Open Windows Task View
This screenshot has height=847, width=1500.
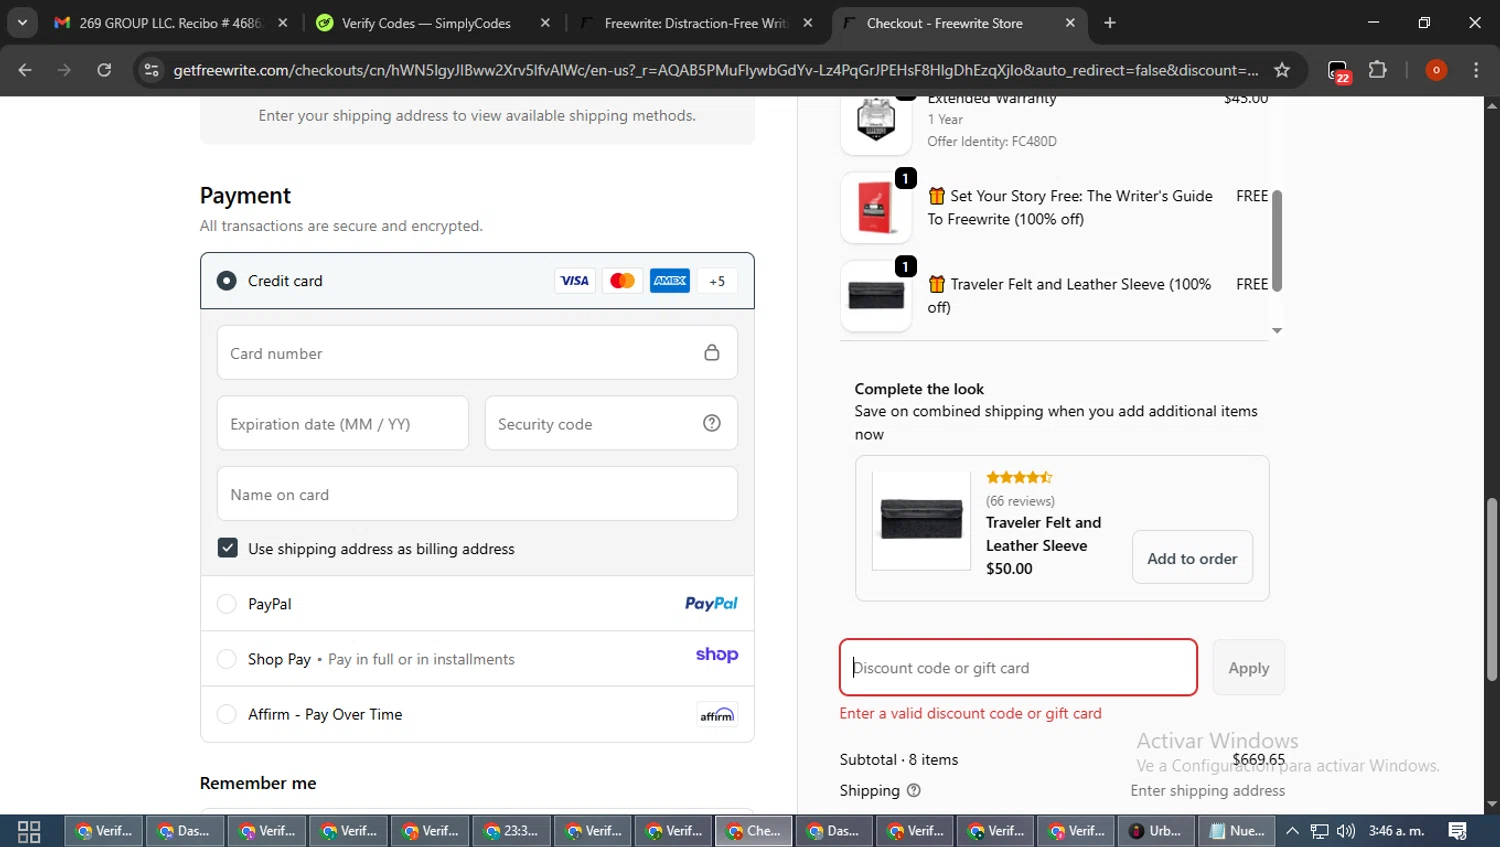click(29, 831)
